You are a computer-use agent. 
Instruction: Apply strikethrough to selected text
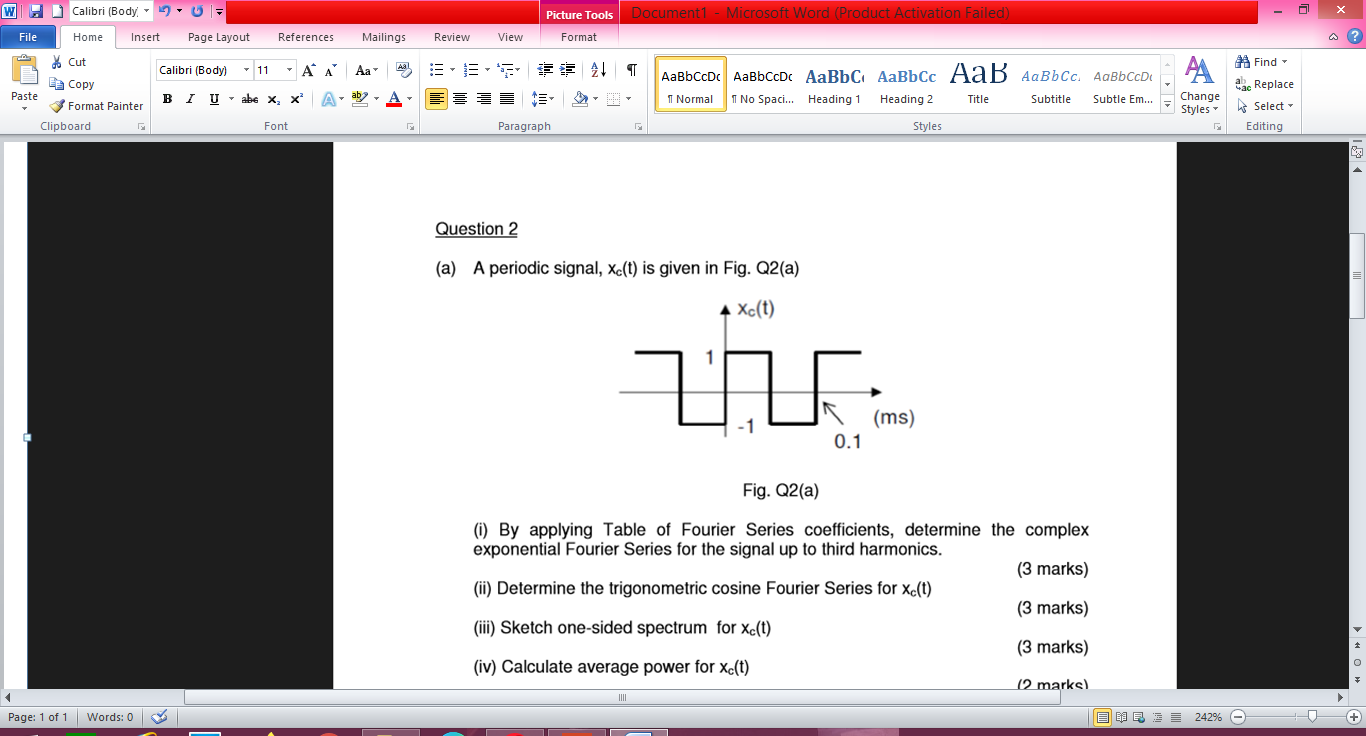[x=249, y=97]
